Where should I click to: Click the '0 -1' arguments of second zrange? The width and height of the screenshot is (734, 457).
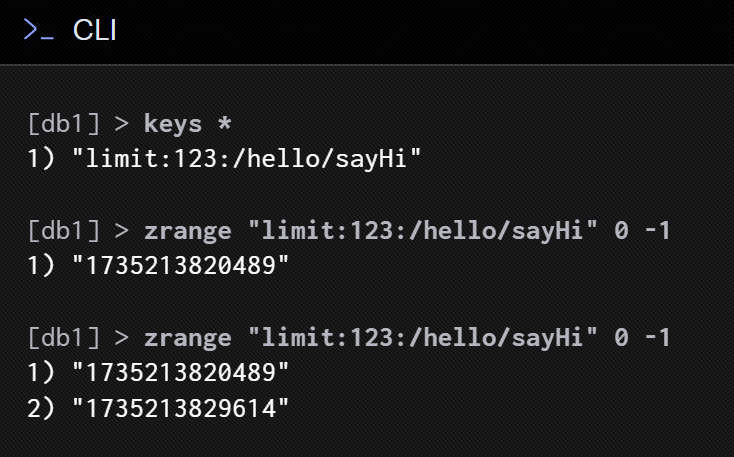click(x=642, y=338)
